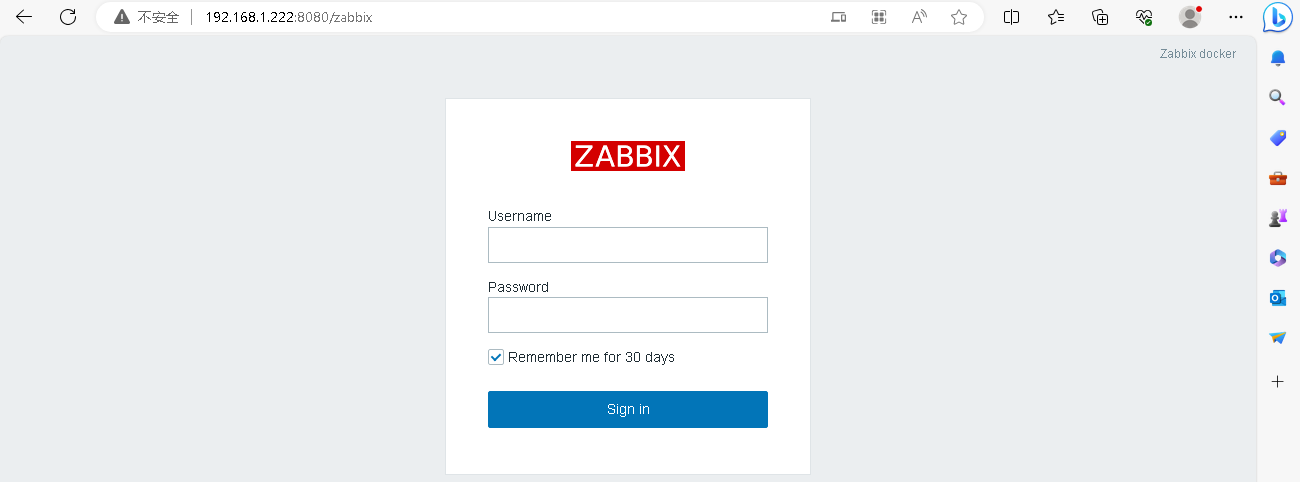Open sidebar notifications bell
Image resolution: width=1300 pixels, height=482 pixels.
(1277, 58)
